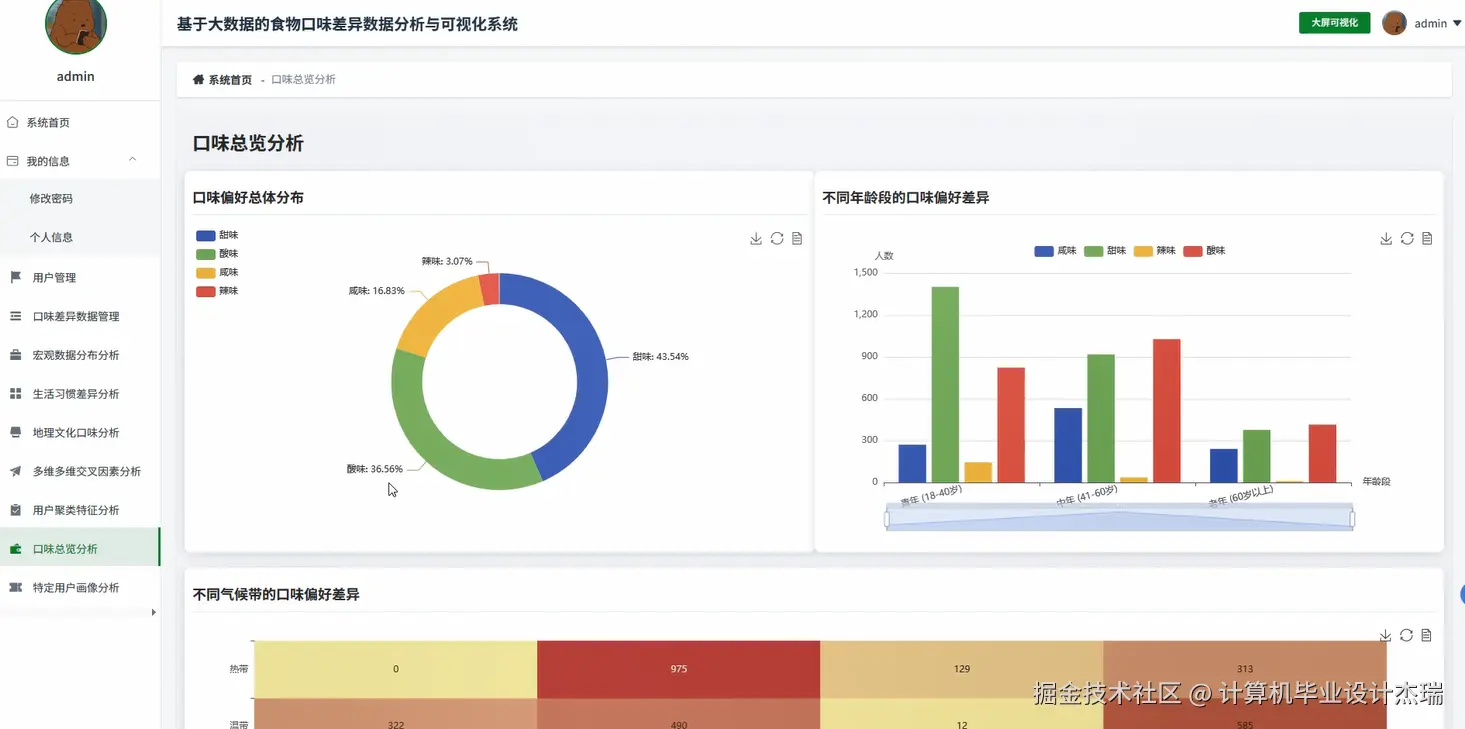
Task: Open data view for the pie chart
Action: [797, 239]
